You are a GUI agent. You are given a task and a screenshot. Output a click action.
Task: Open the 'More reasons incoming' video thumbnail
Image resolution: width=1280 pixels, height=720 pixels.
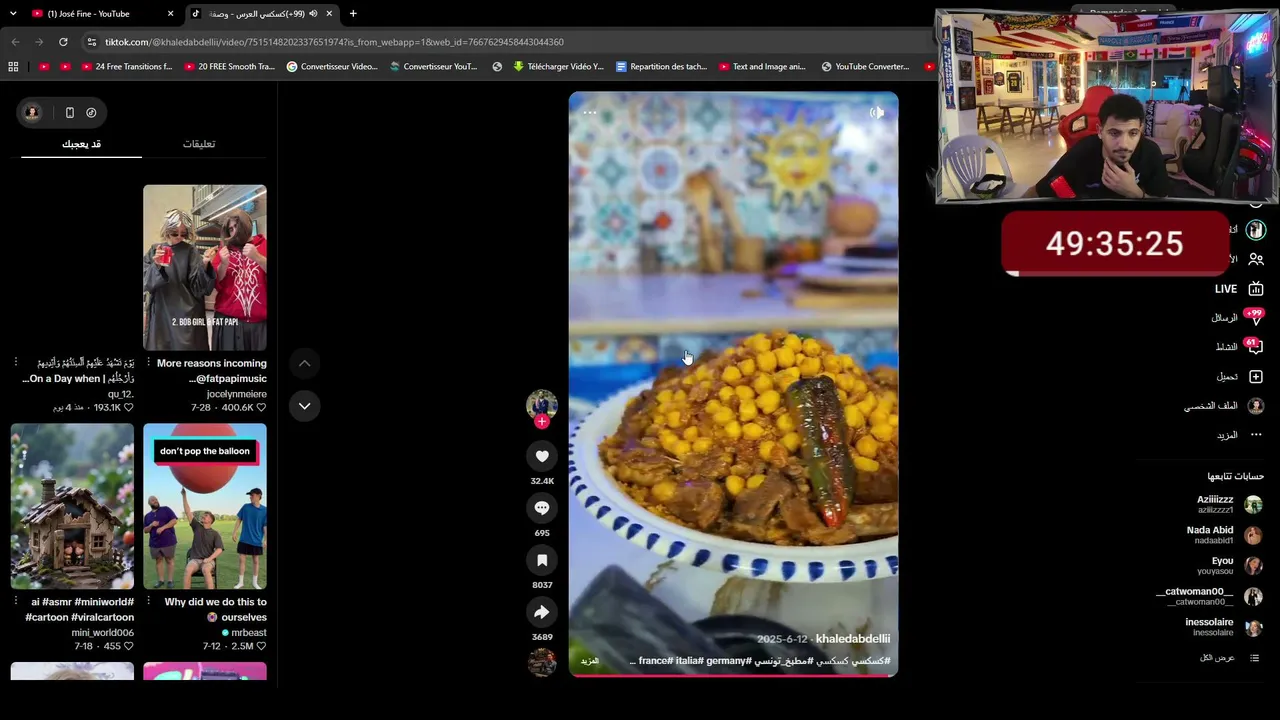click(205, 267)
